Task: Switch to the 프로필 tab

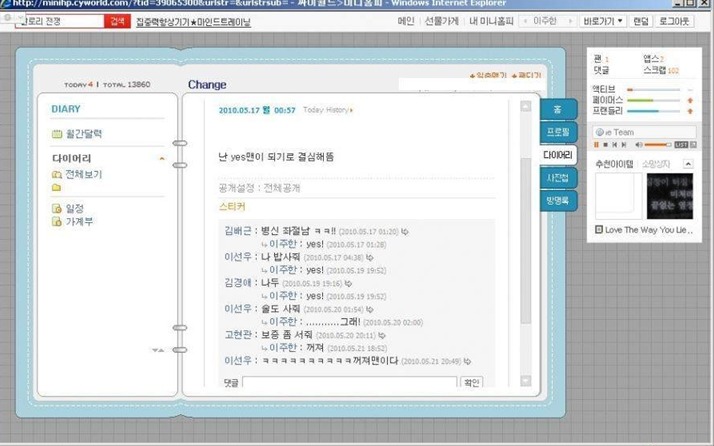Action: tap(557, 131)
